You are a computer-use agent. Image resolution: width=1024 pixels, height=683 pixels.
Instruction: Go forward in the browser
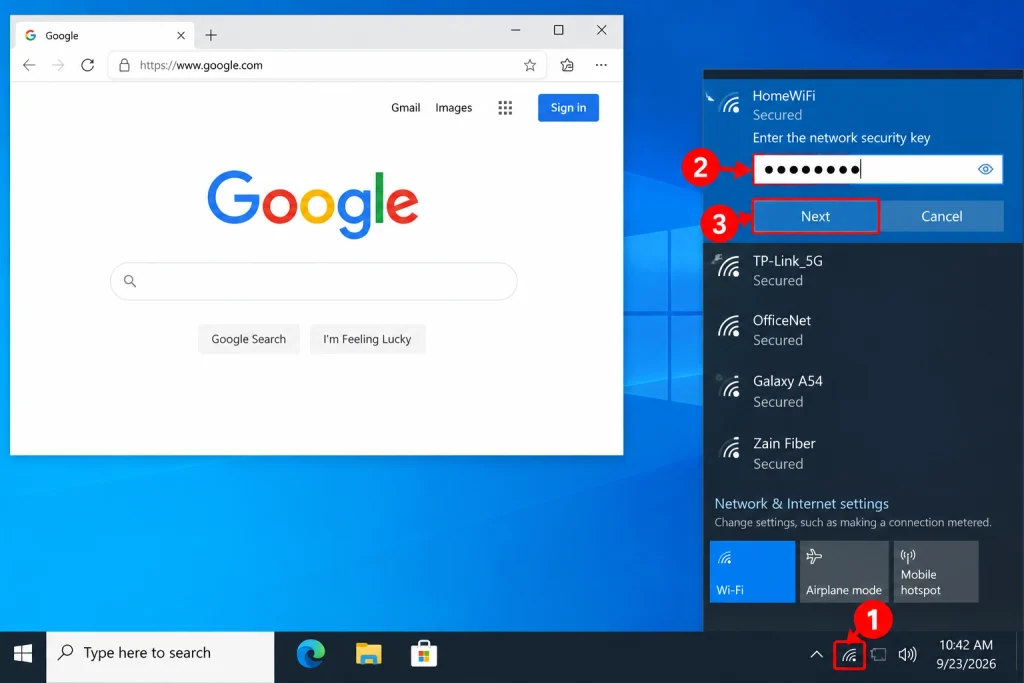coord(58,65)
